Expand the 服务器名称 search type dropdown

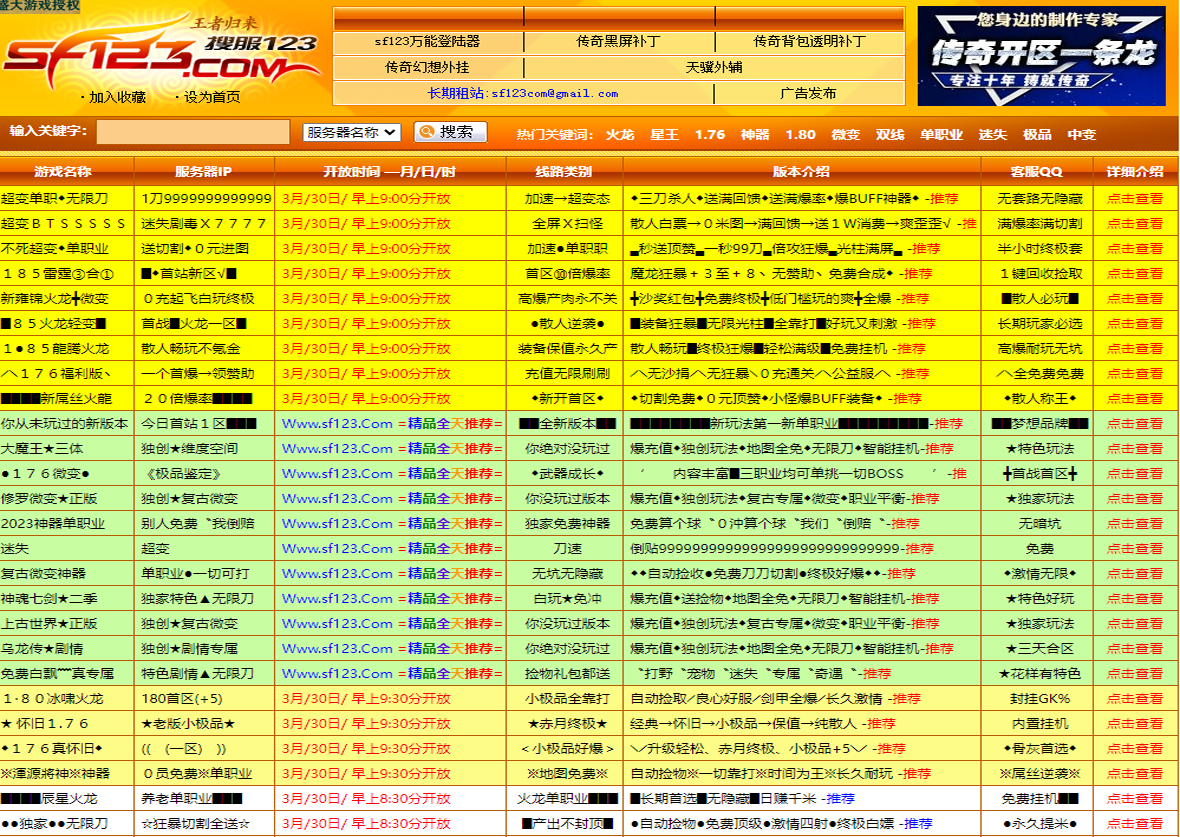tap(351, 132)
